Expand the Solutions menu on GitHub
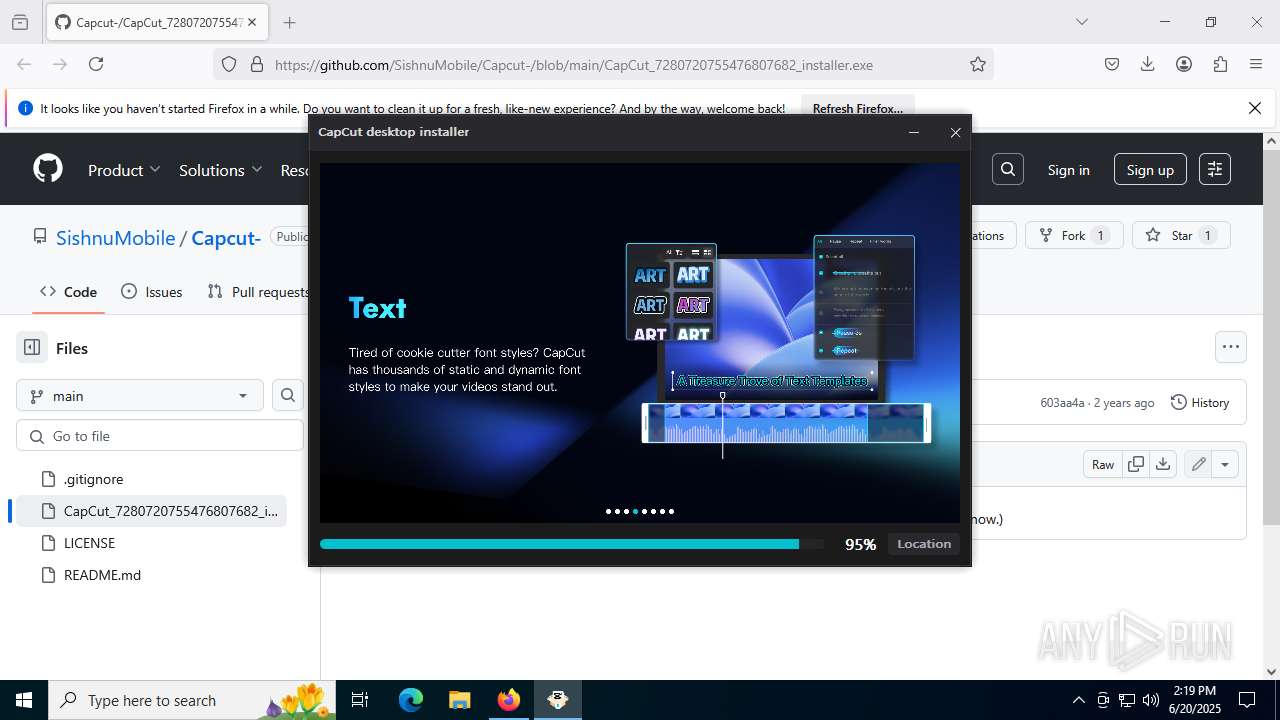This screenshot has width=1280, height=720. [x=220, y=170]
